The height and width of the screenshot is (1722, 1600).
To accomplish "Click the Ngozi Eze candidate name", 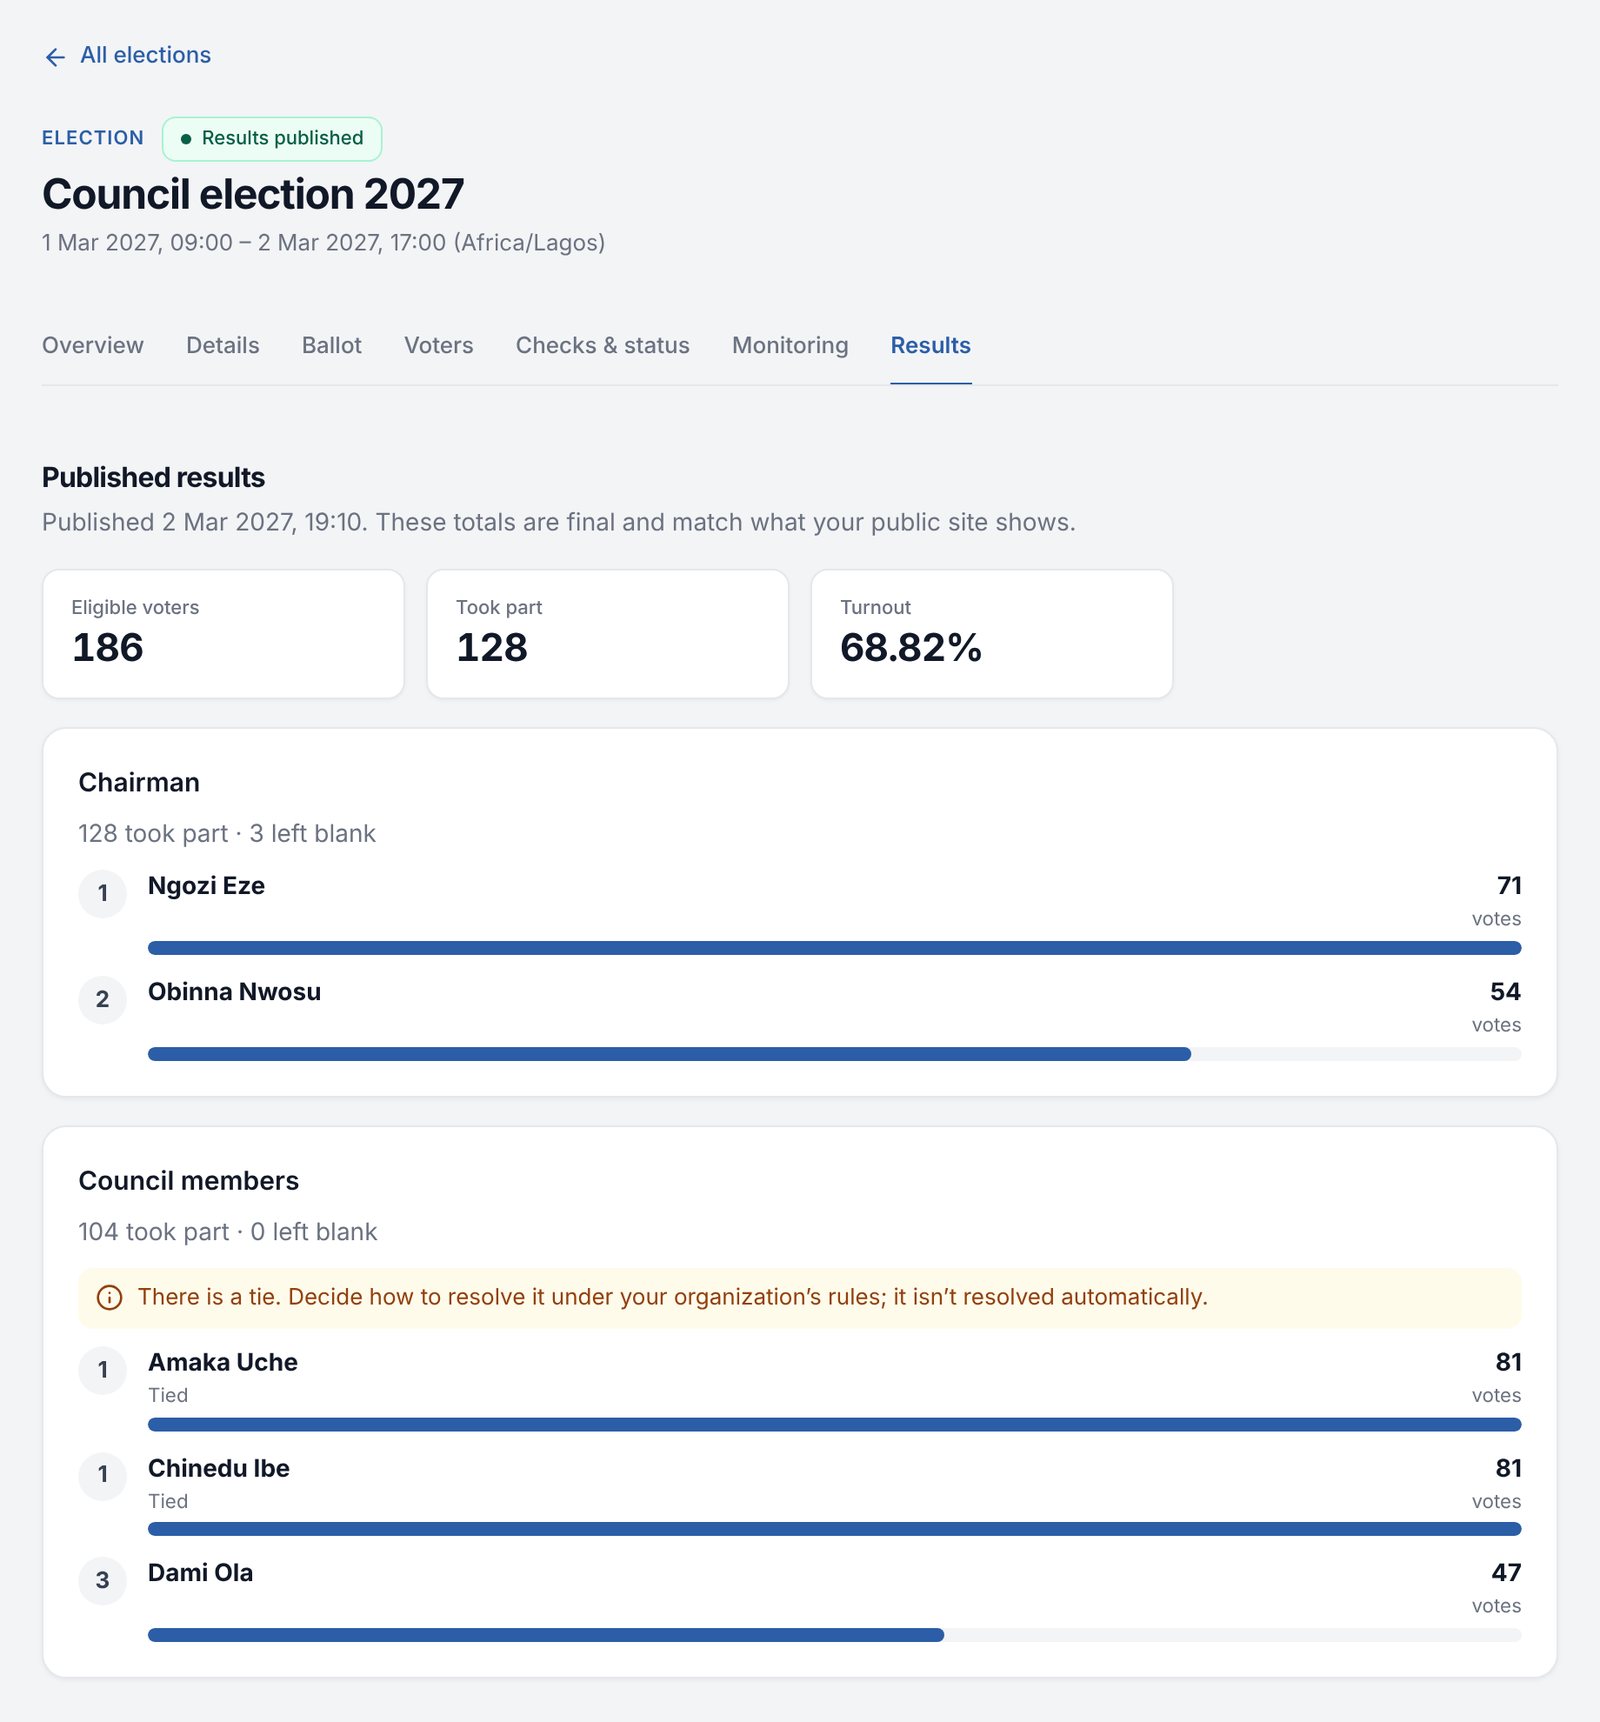I will pyautogui.click(x=206, y=886).
